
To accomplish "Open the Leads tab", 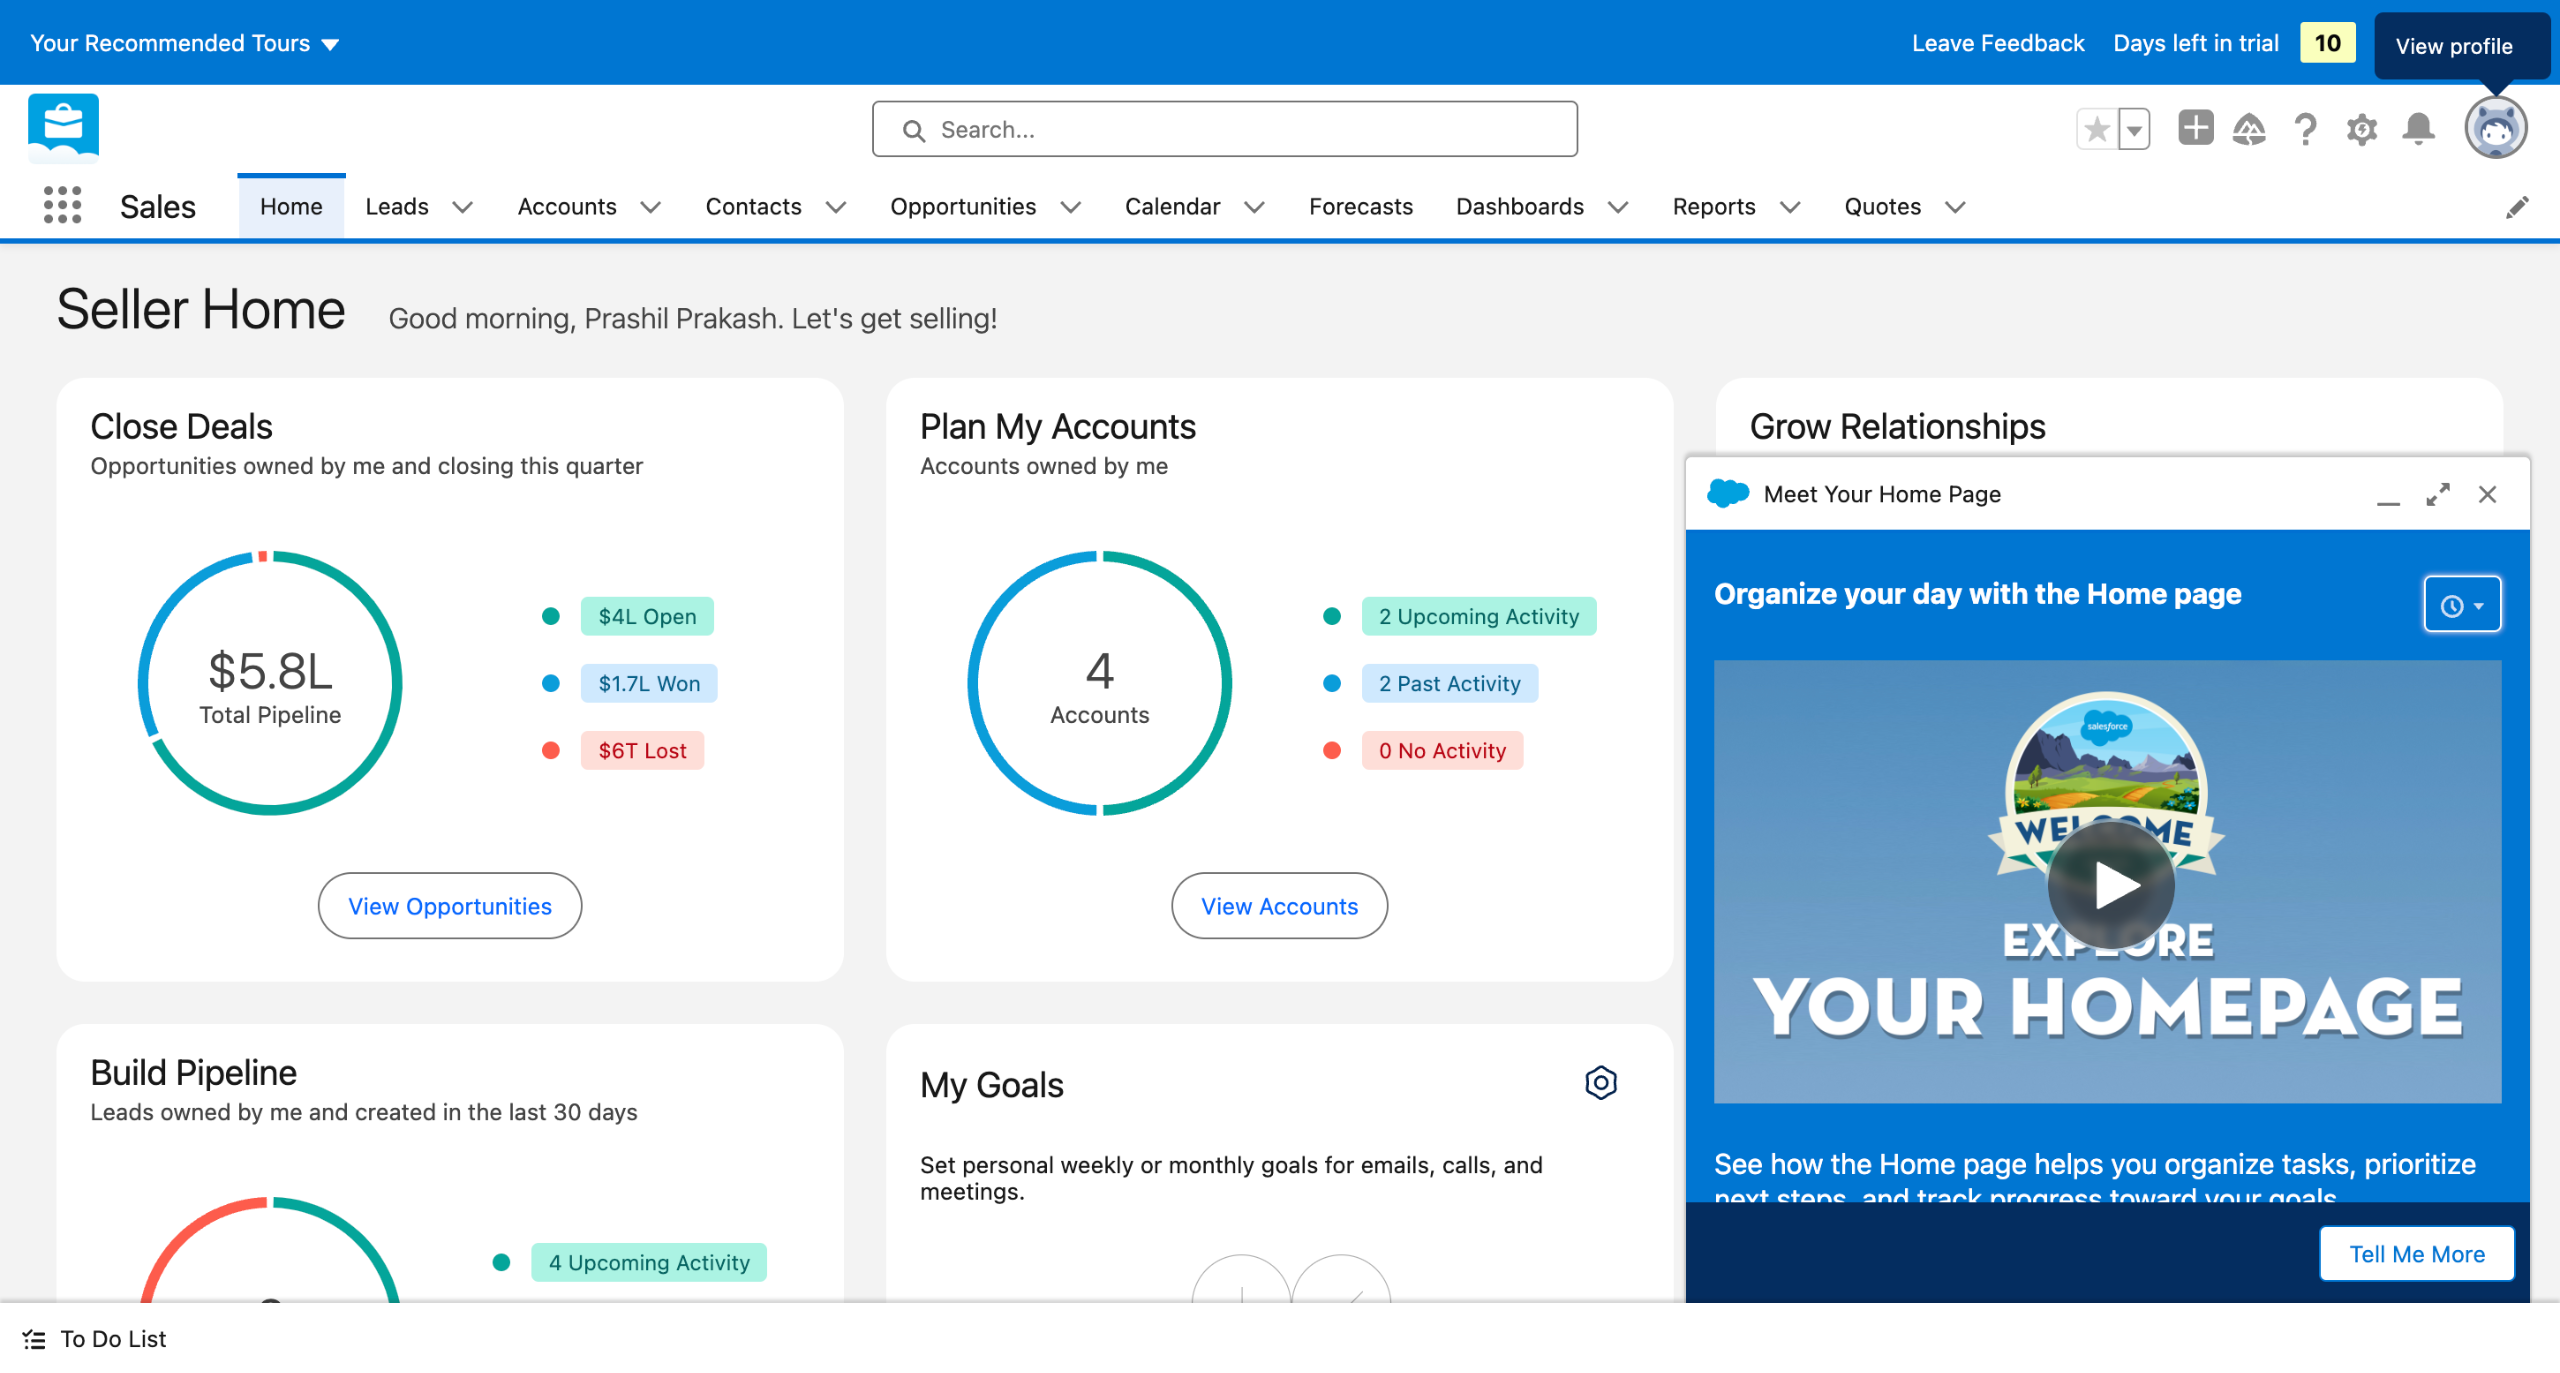I will click(x=397, y=206).
